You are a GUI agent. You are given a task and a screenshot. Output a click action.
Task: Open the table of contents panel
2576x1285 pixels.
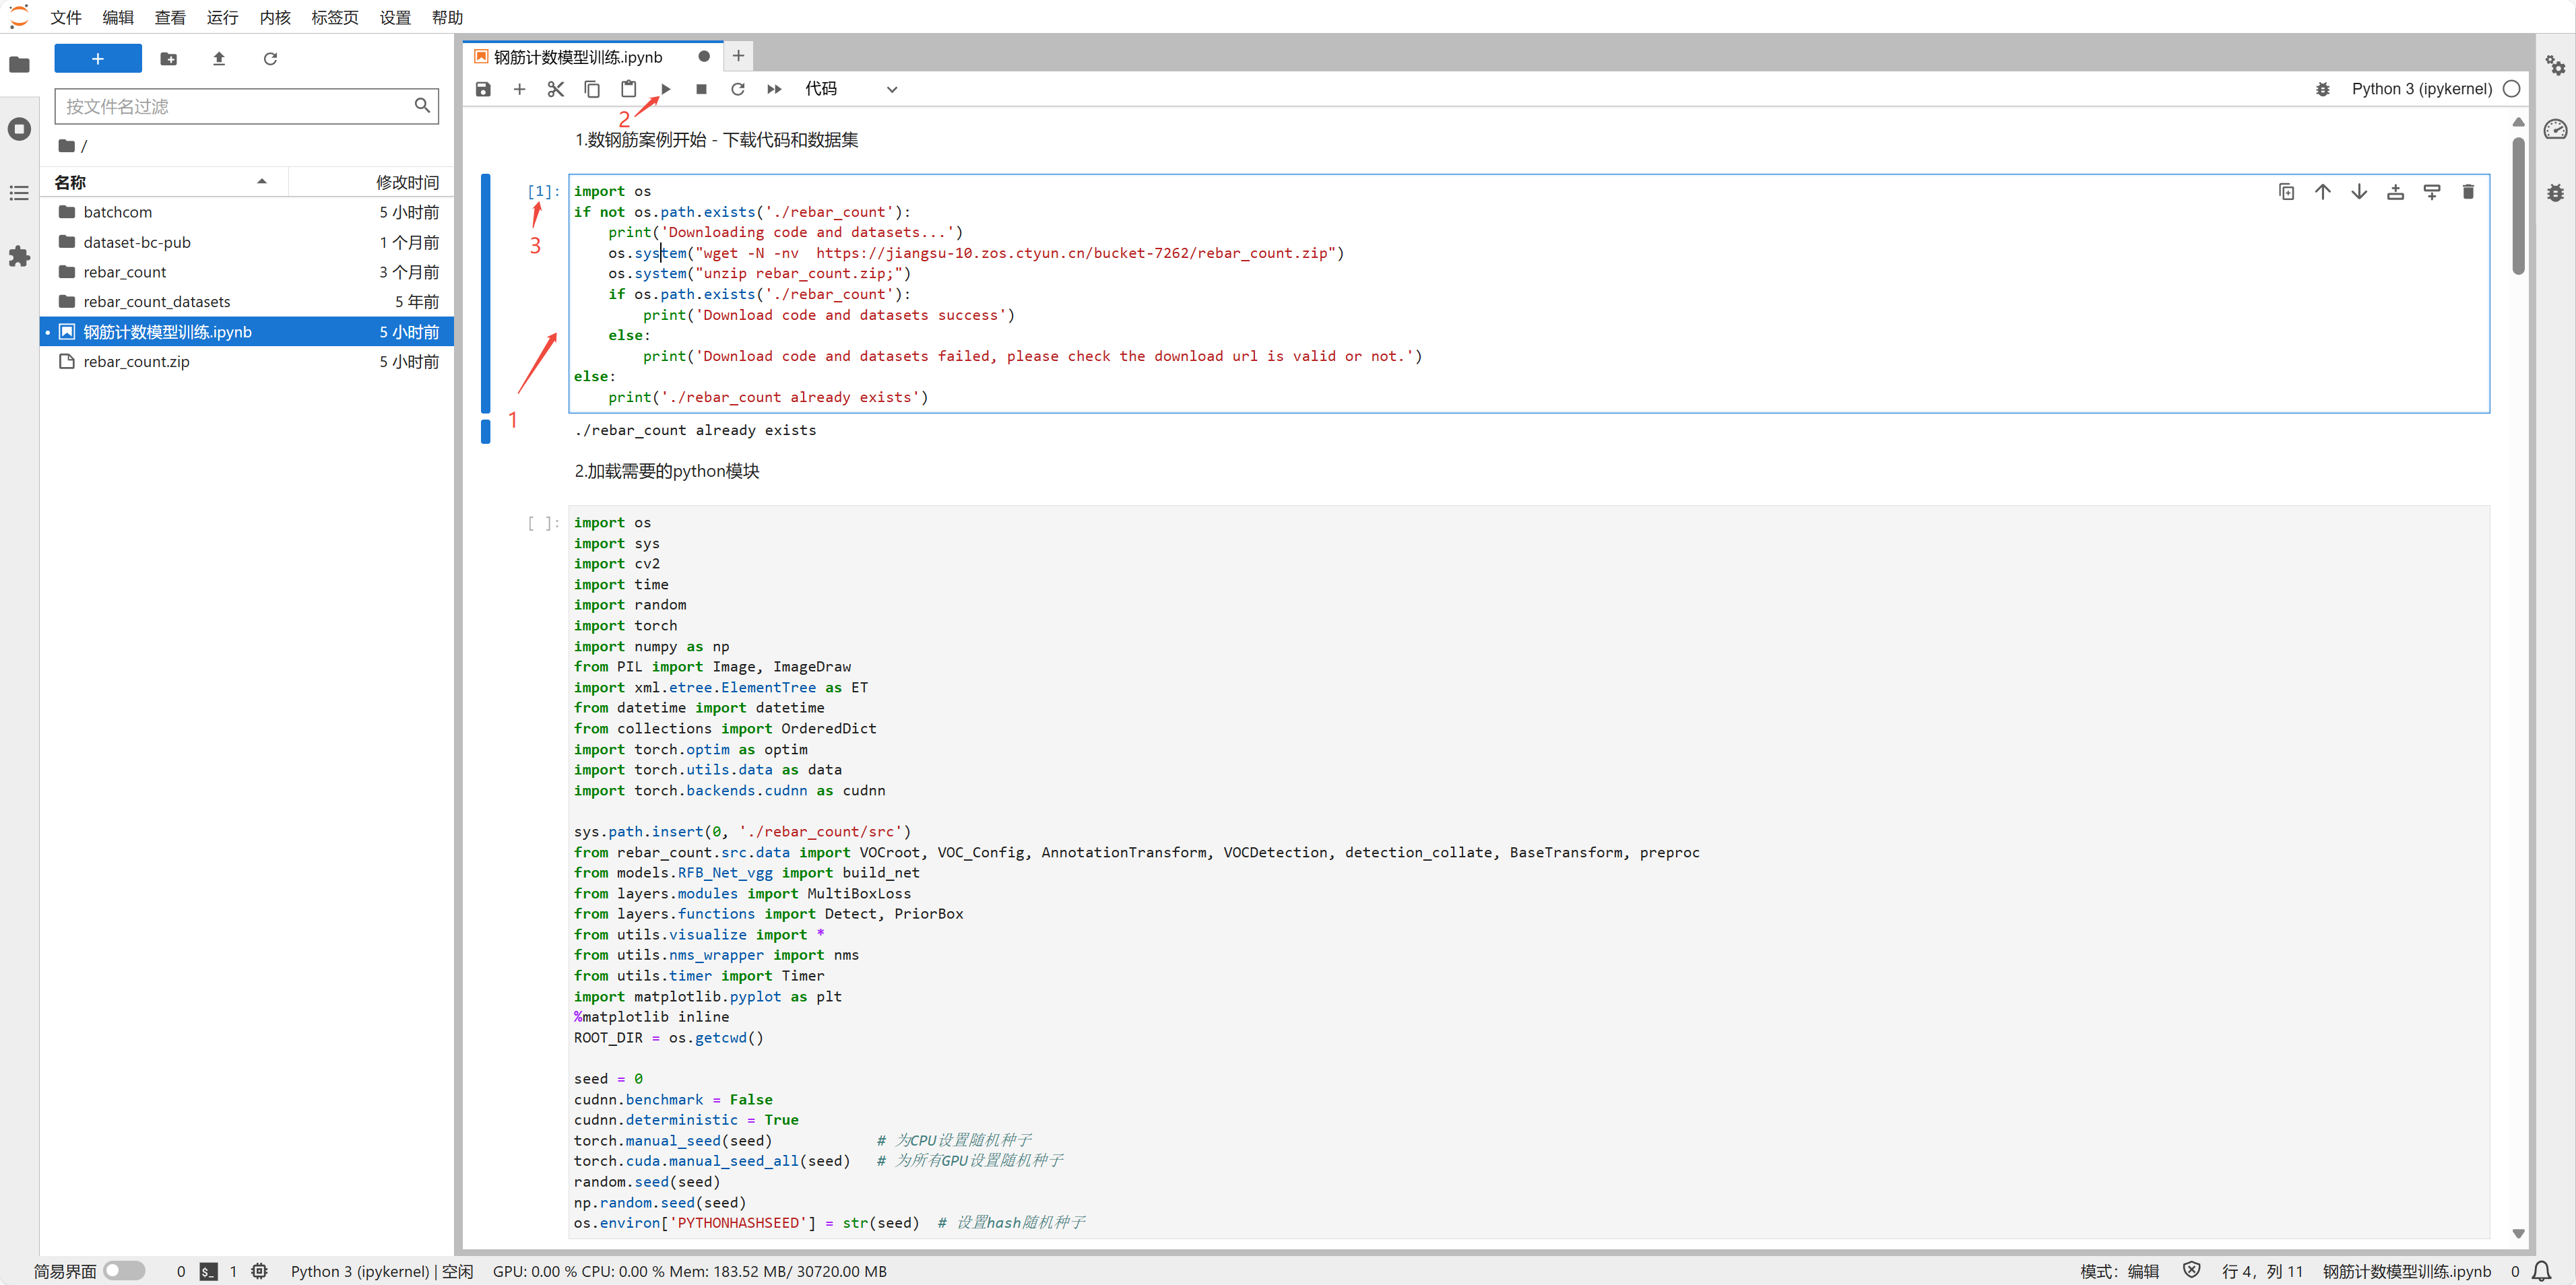click(x=19, y=193)
